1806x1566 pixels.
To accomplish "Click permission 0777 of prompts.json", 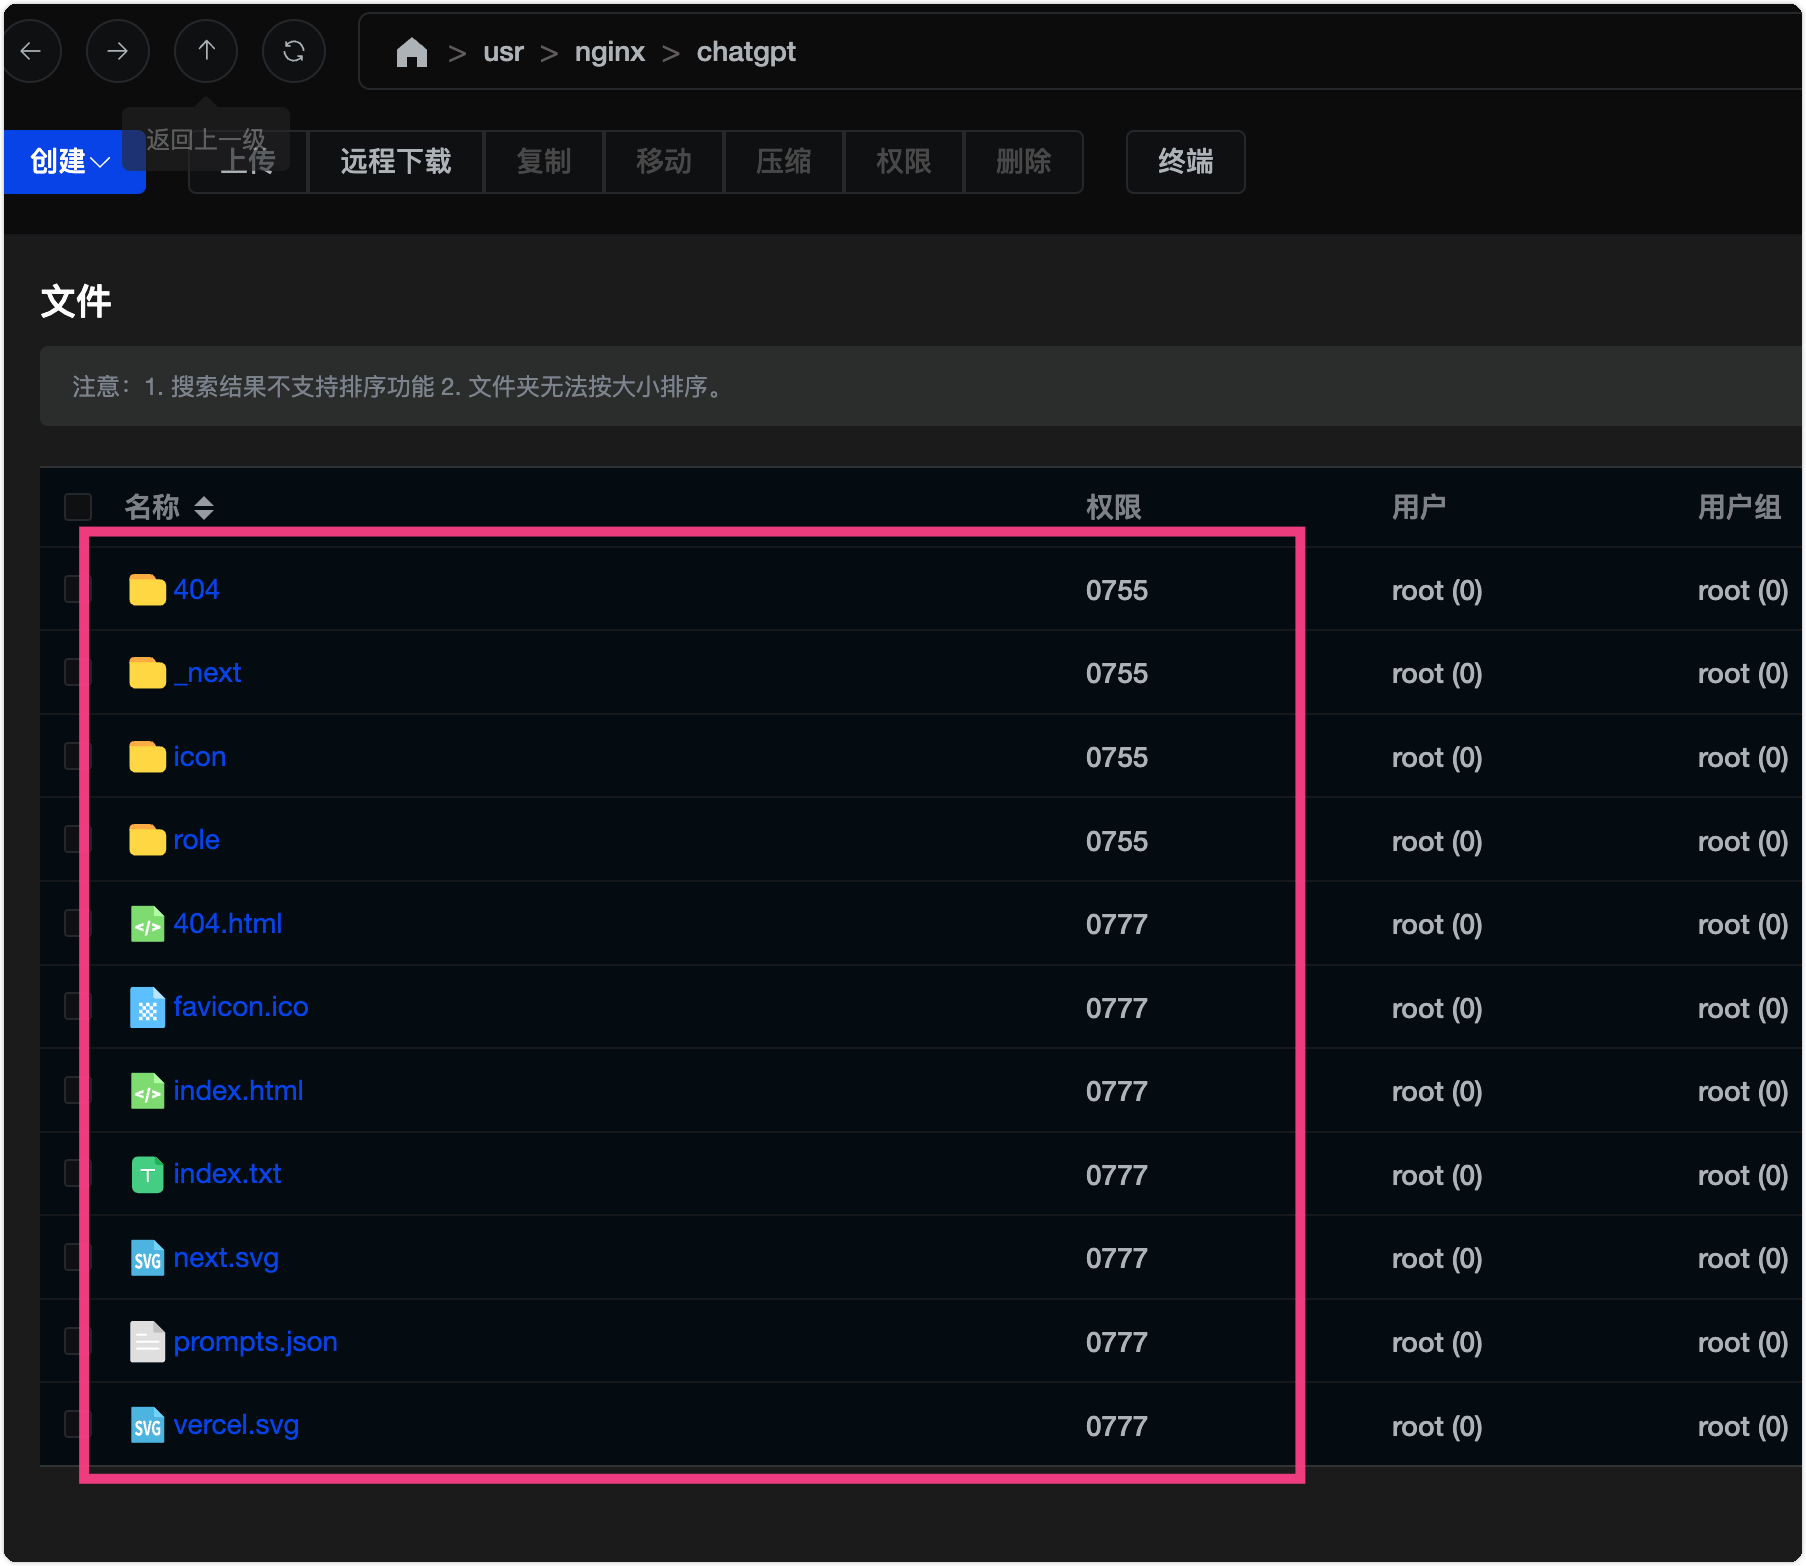I will (x=1117, y=1343).
